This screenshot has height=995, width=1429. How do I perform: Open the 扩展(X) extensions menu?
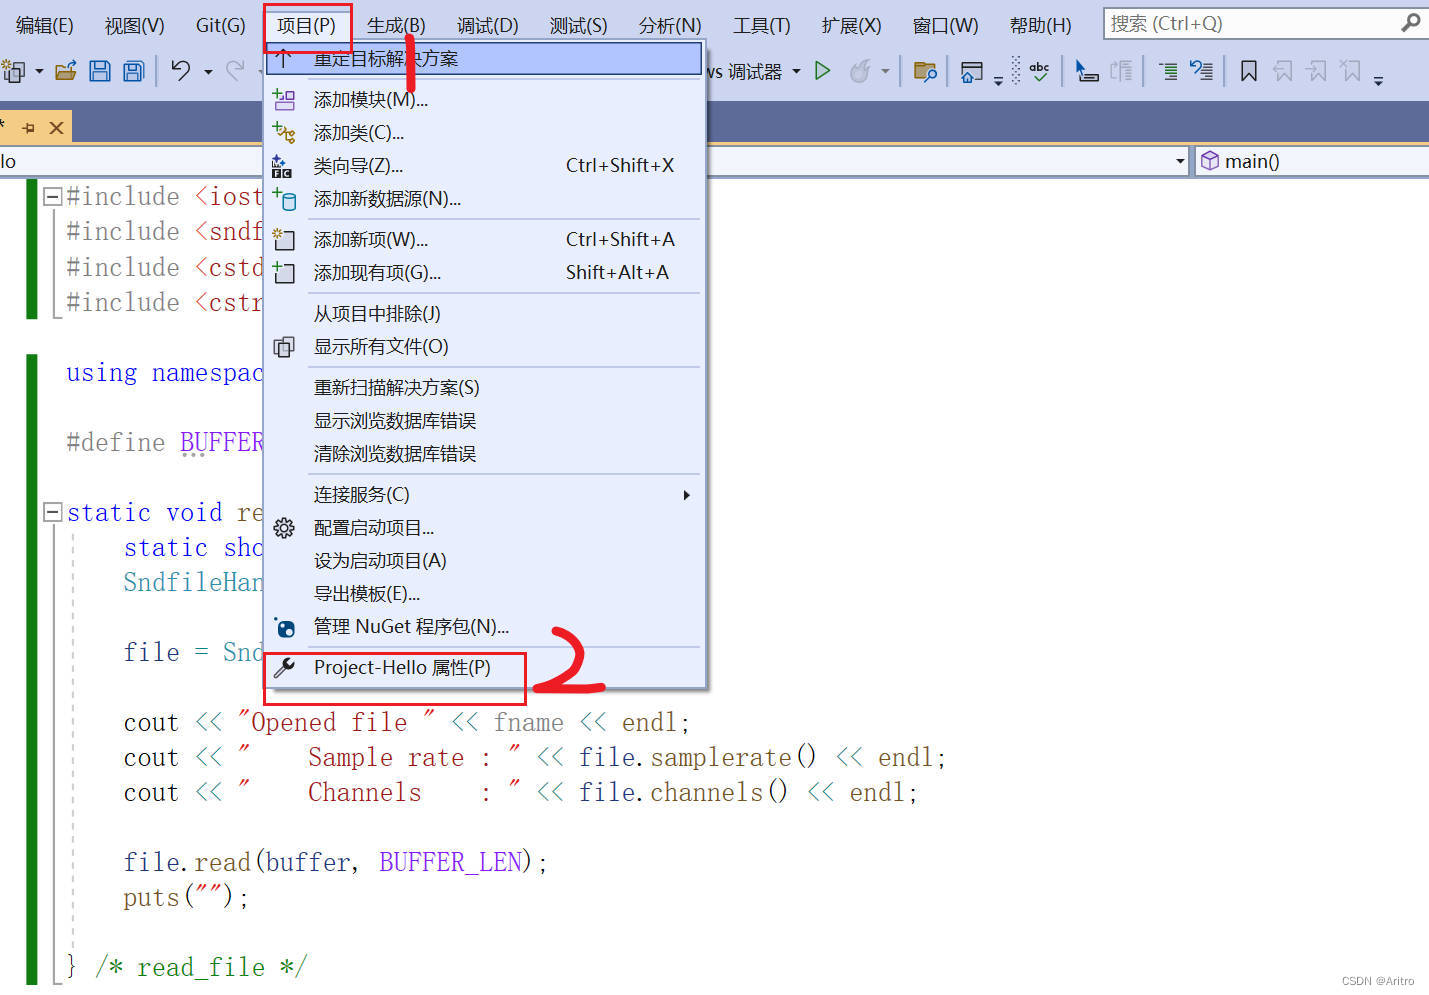(x=851, y=25)
